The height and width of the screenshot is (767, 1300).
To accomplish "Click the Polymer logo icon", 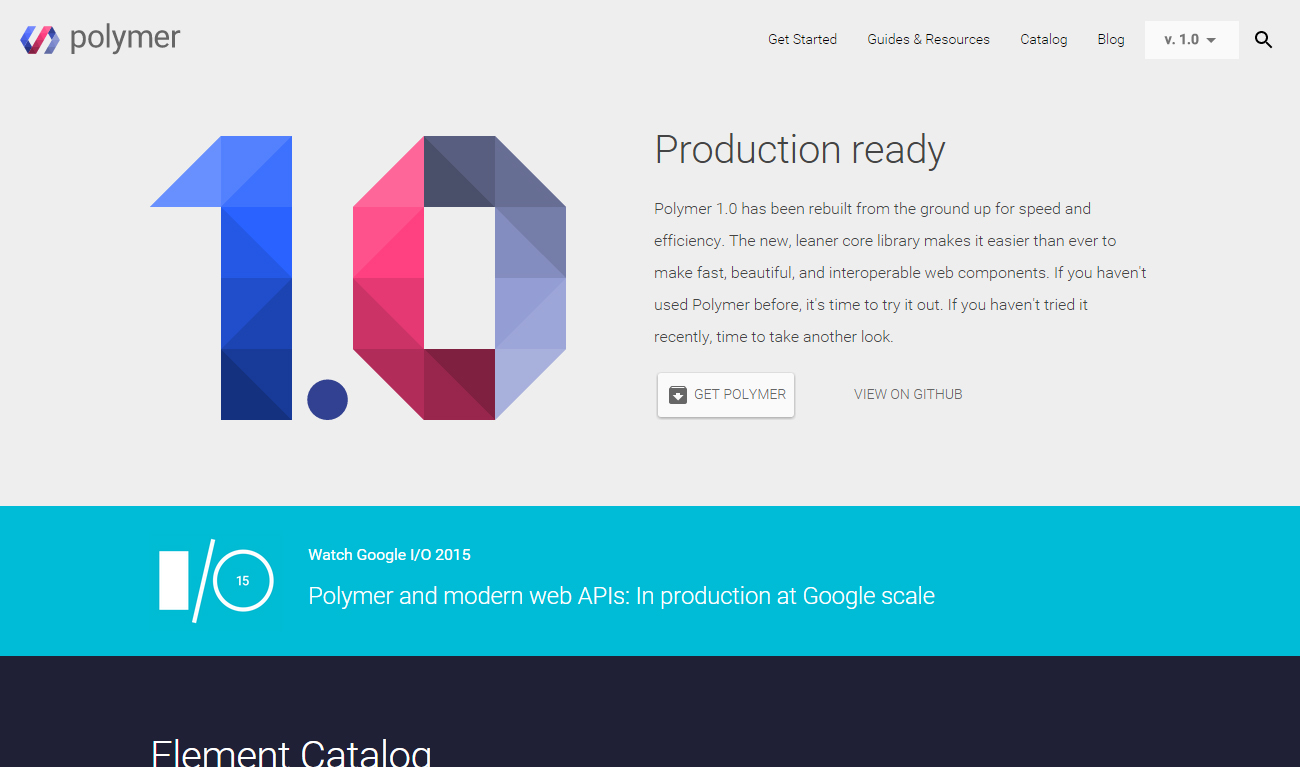I will pos(40,40).
